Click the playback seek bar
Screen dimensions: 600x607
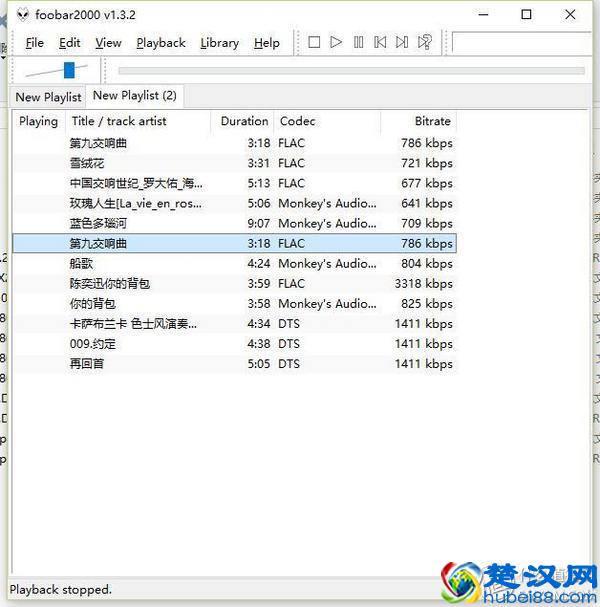coord(351,70)
